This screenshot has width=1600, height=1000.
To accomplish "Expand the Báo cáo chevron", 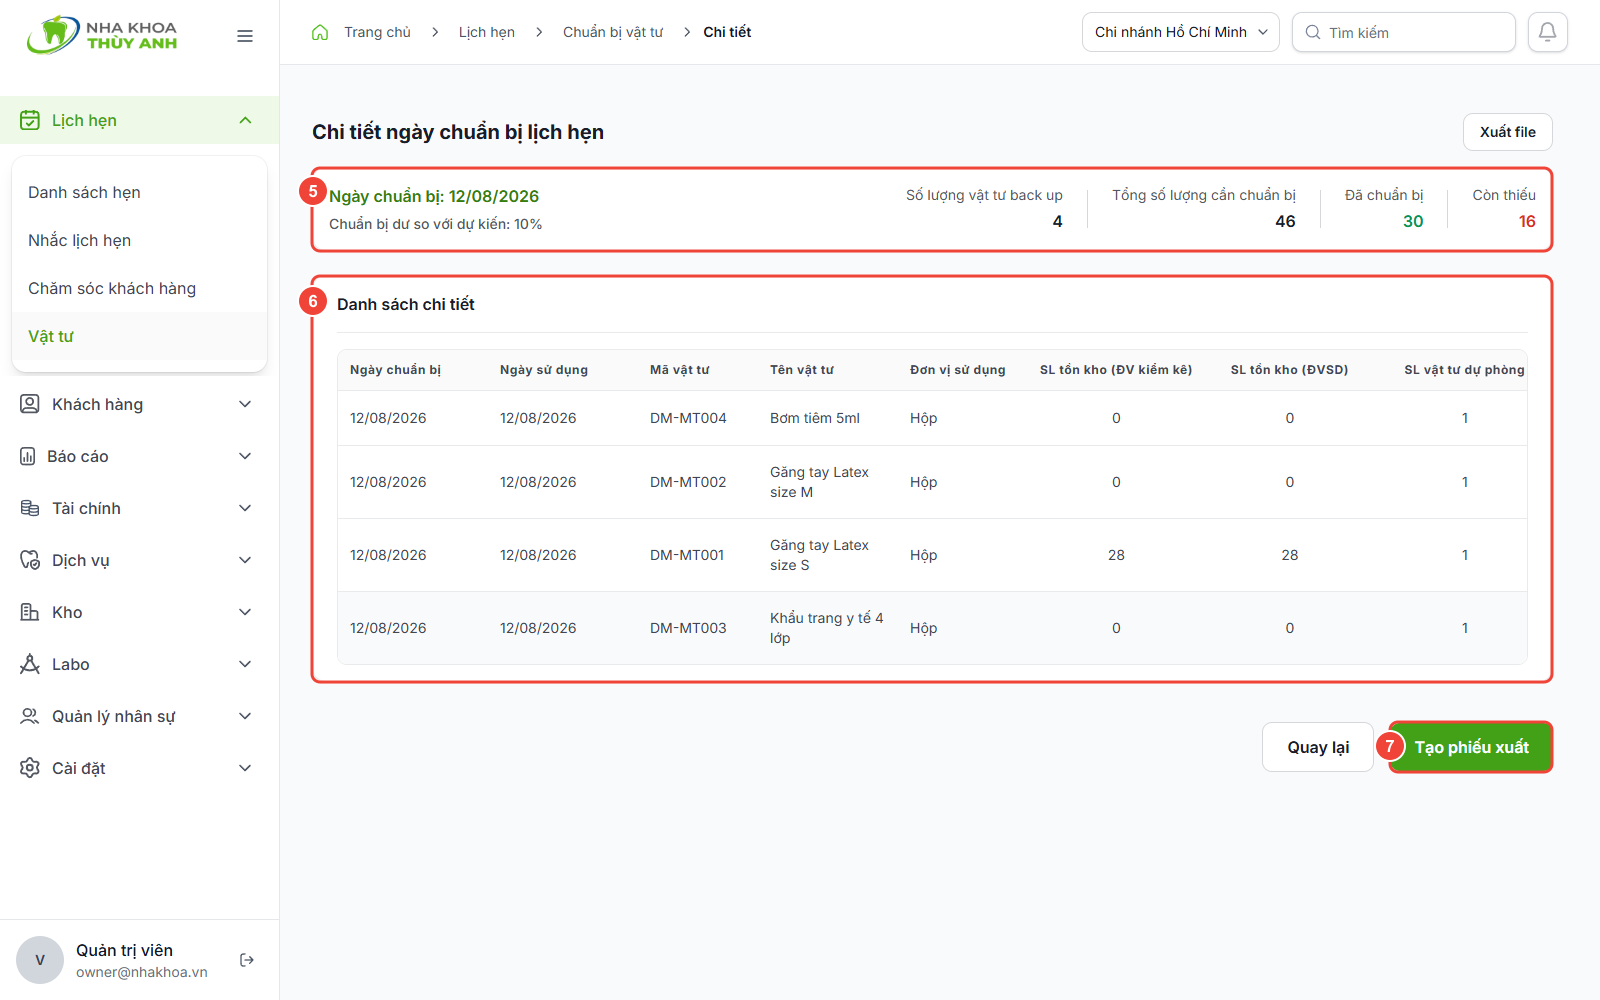I will 245,456.
